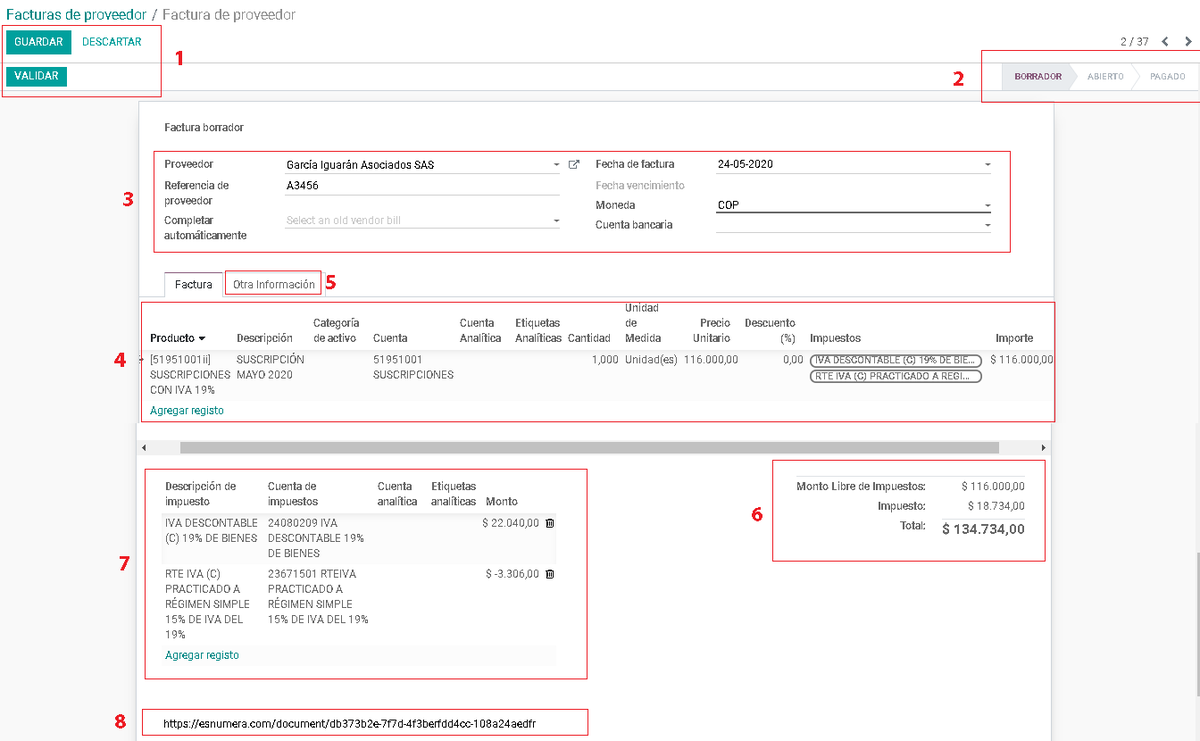Expand the Proveedor dropdown
Viewport: 1200px width, 741px height.
coord(556,165)
